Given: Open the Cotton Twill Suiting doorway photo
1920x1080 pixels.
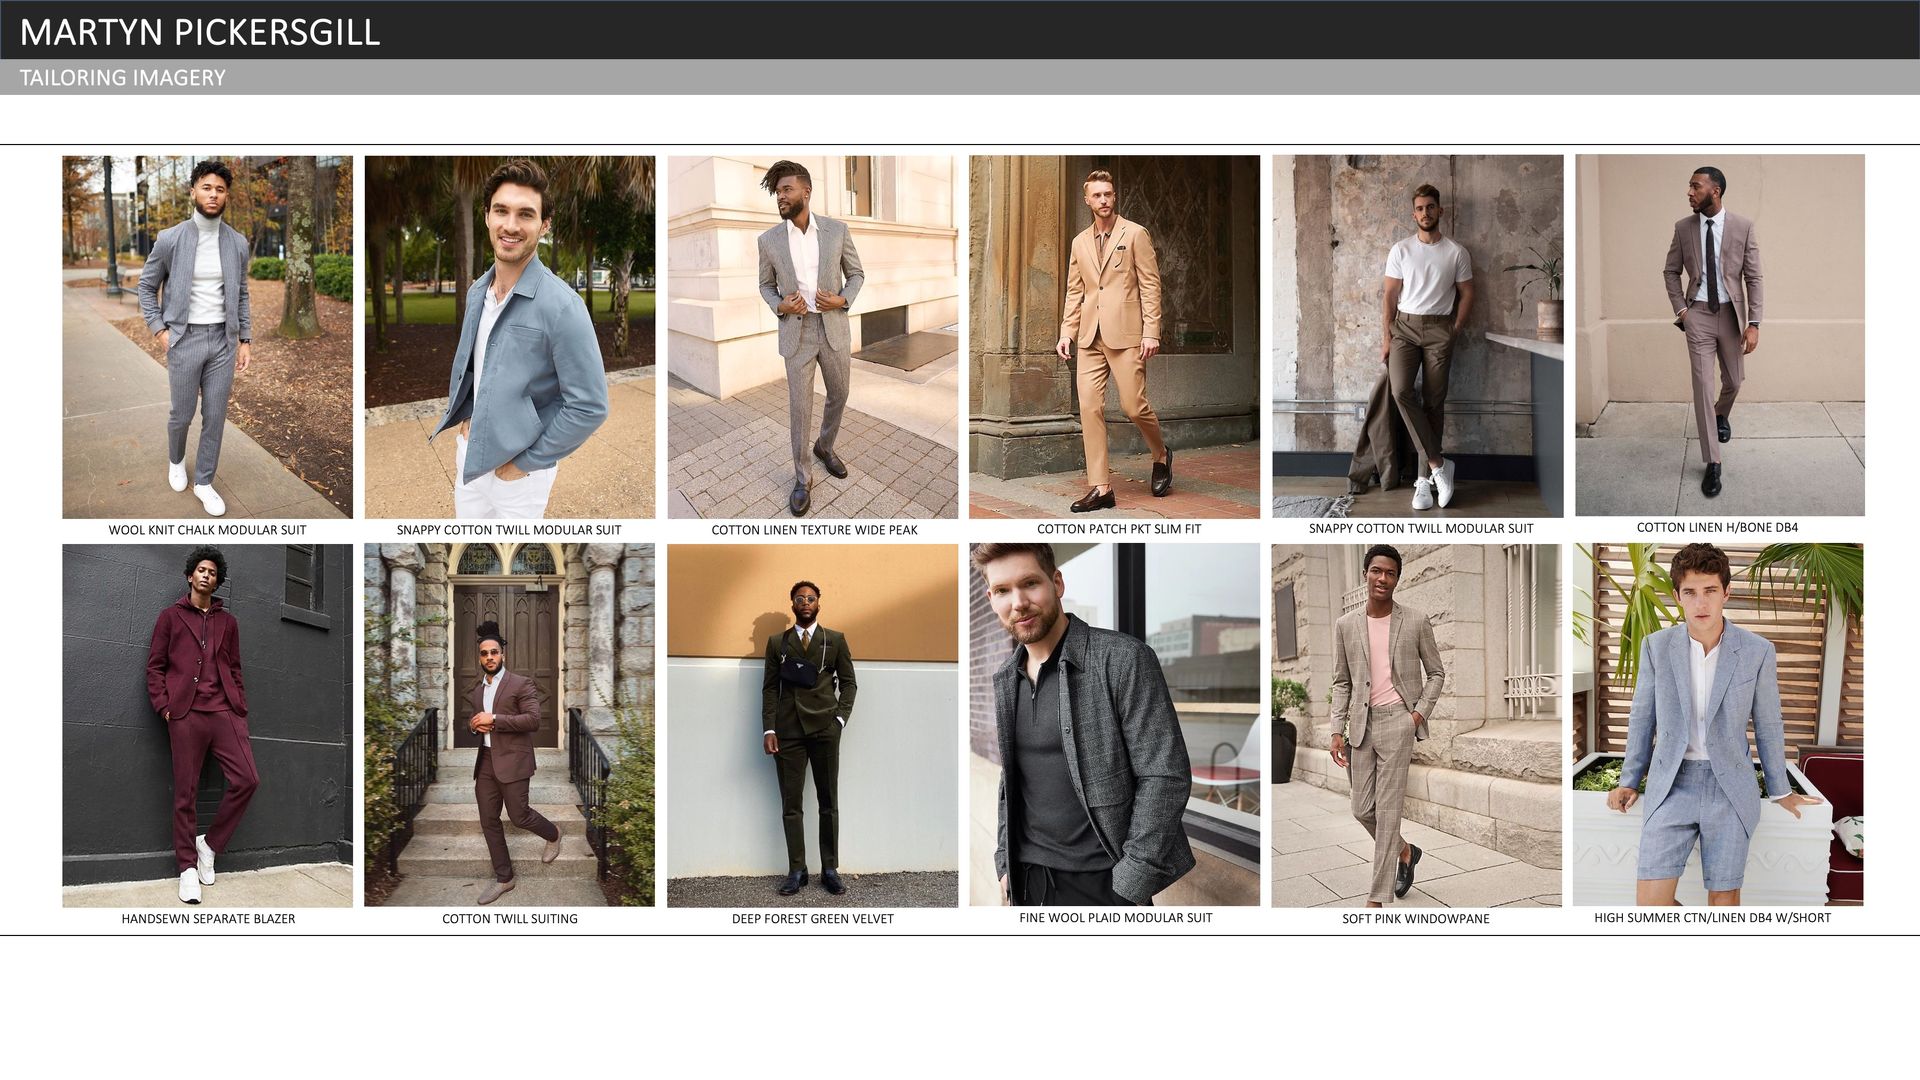Looking at the screenshot, I should (509, 725).
